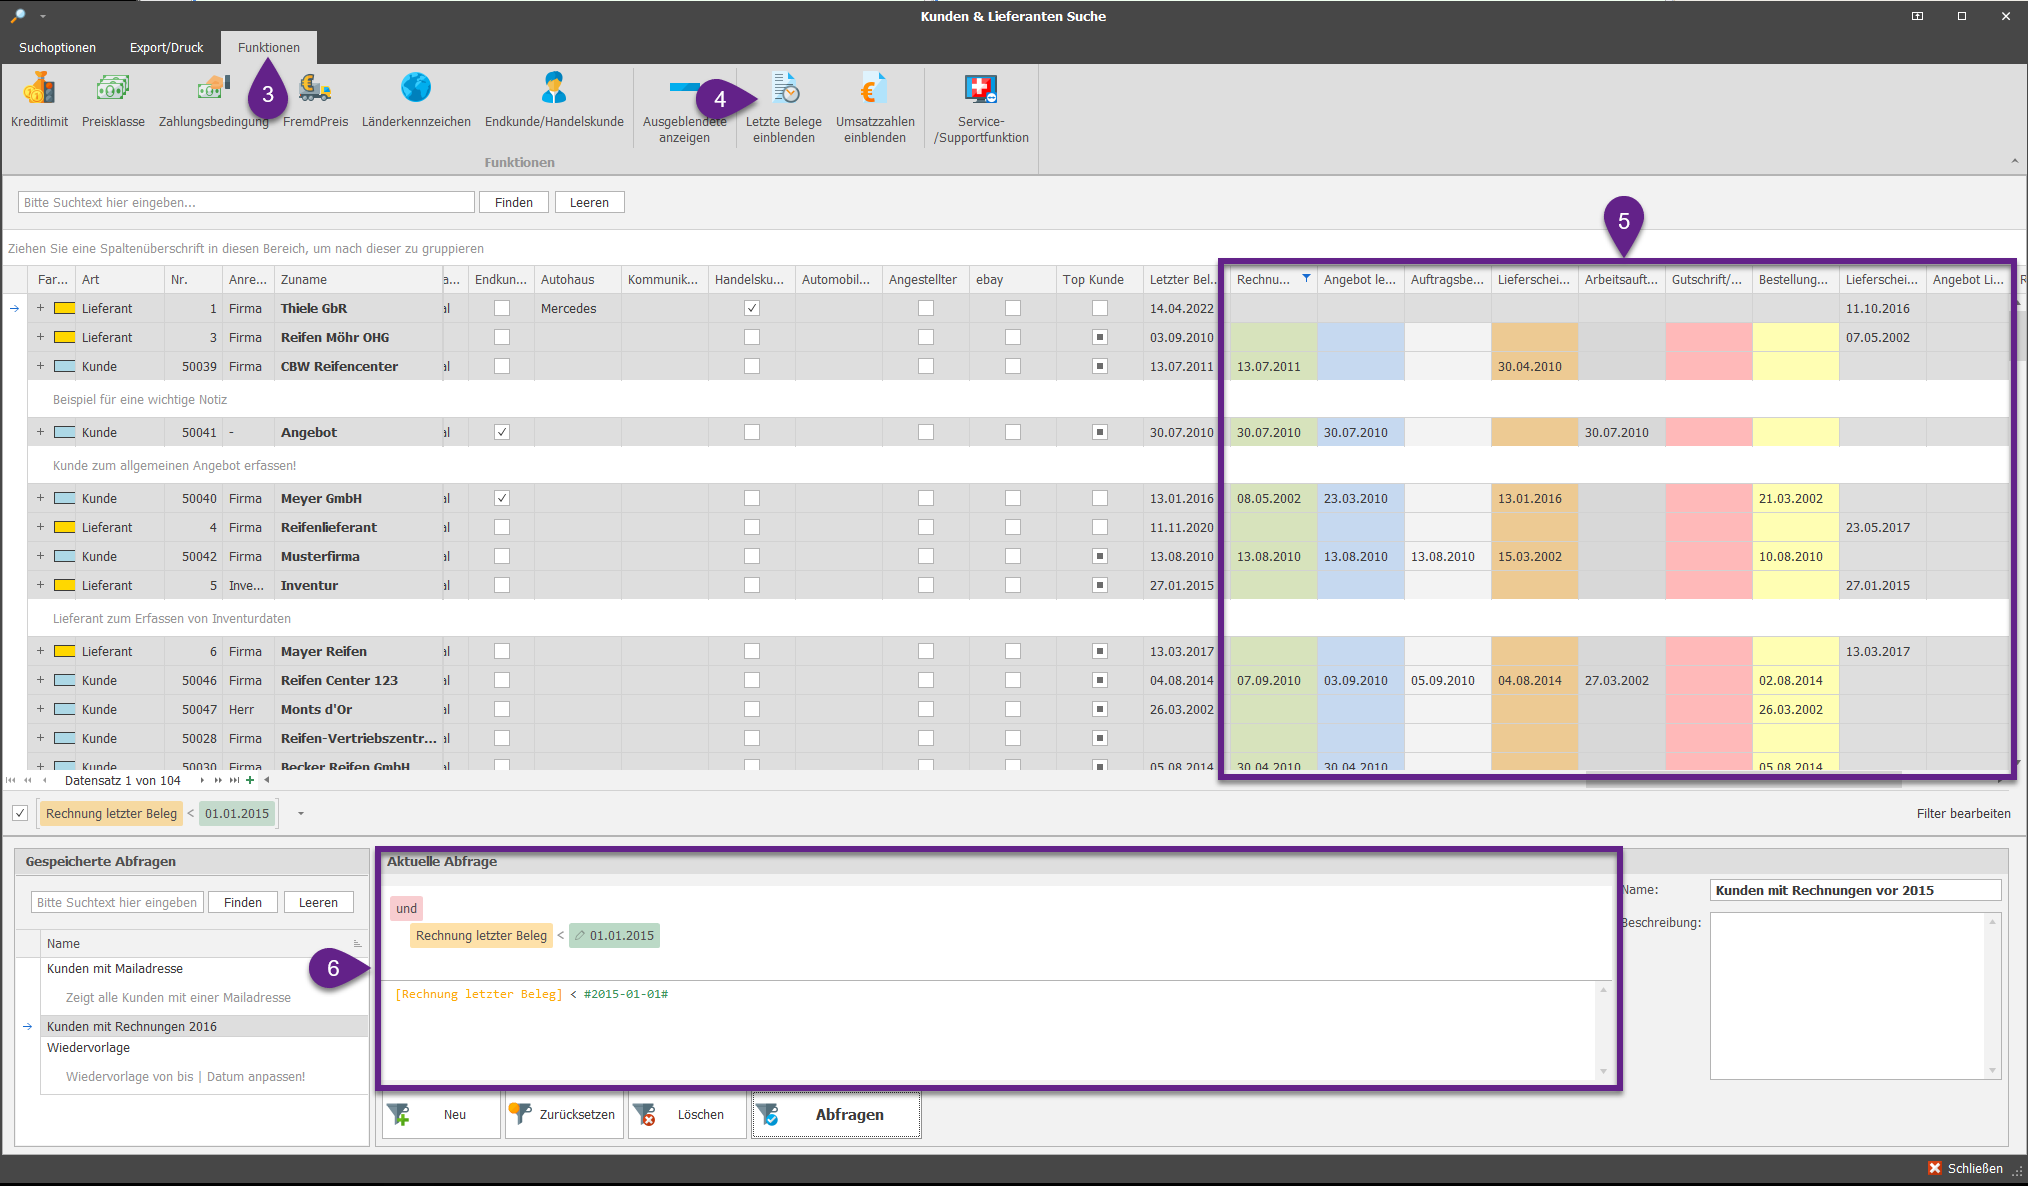The image size is (2028, 1186).
Task: Add new record with plus navigator
Action: (250, 780)
